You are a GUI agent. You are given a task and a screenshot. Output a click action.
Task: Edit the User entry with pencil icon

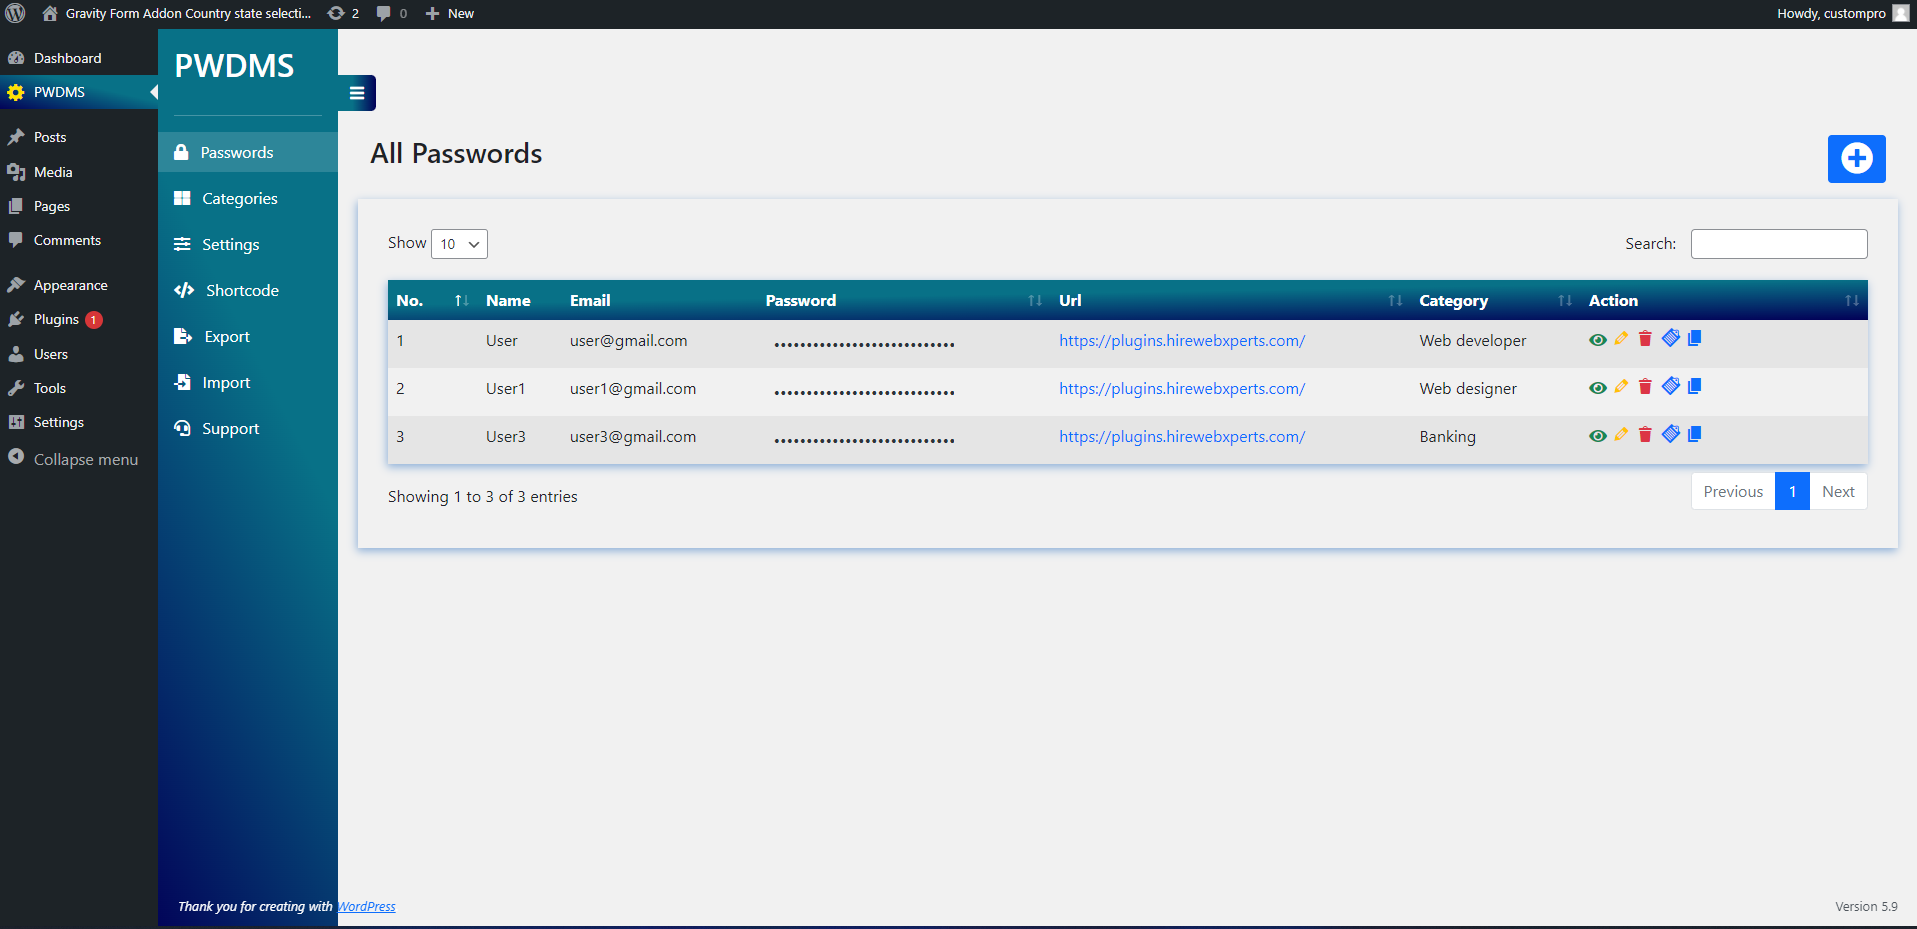pyautogui.click(x=1621, y=339)
